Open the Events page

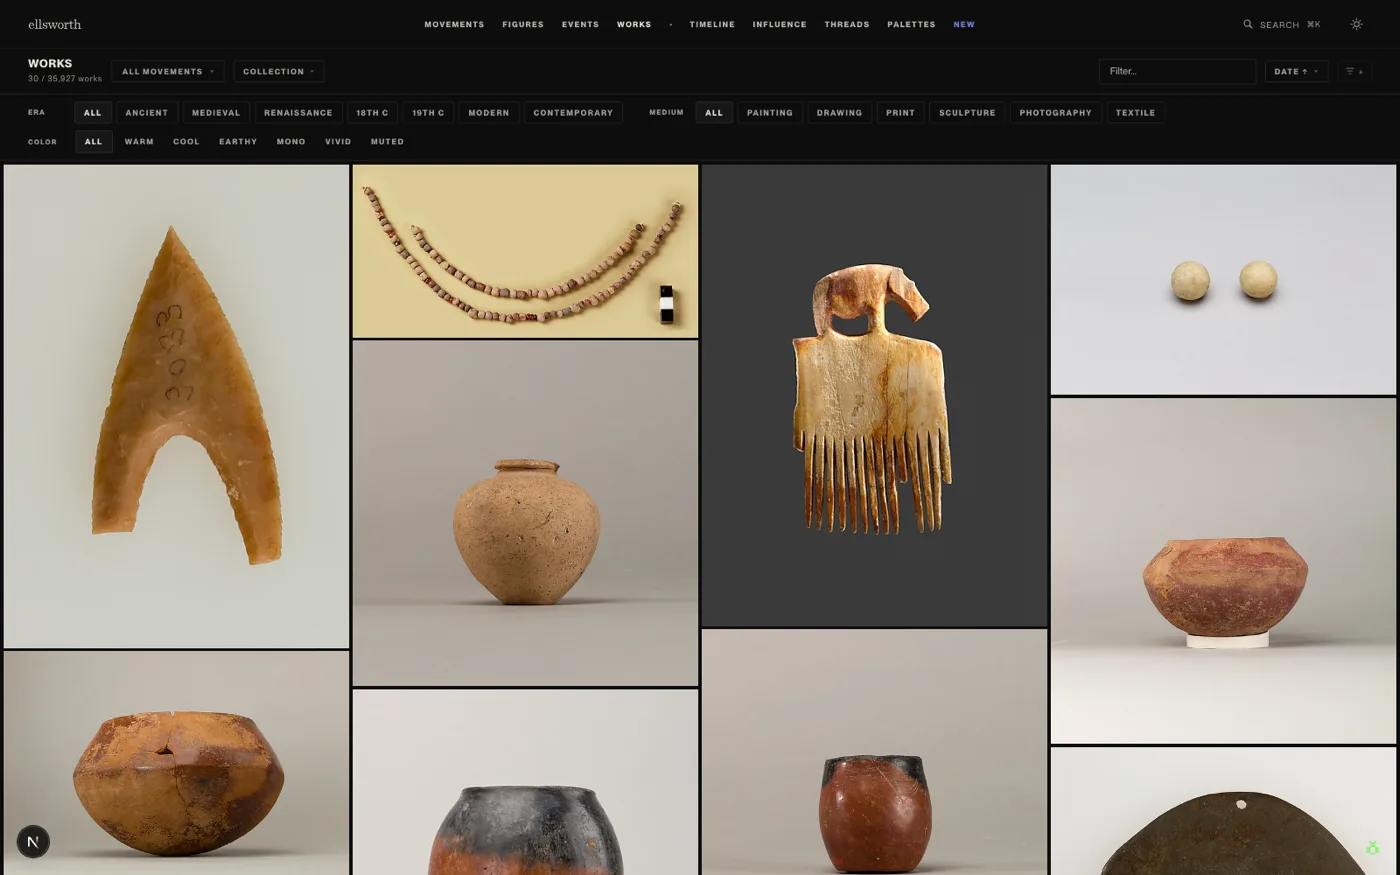pyautogui.click(x=580, y=24)
